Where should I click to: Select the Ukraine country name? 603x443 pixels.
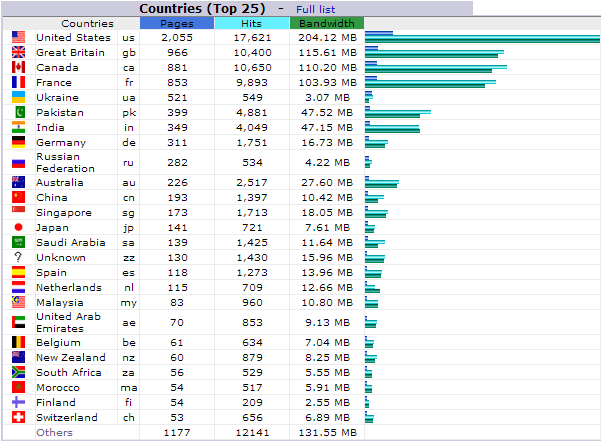pyautogui.click(x=57, y=97)
